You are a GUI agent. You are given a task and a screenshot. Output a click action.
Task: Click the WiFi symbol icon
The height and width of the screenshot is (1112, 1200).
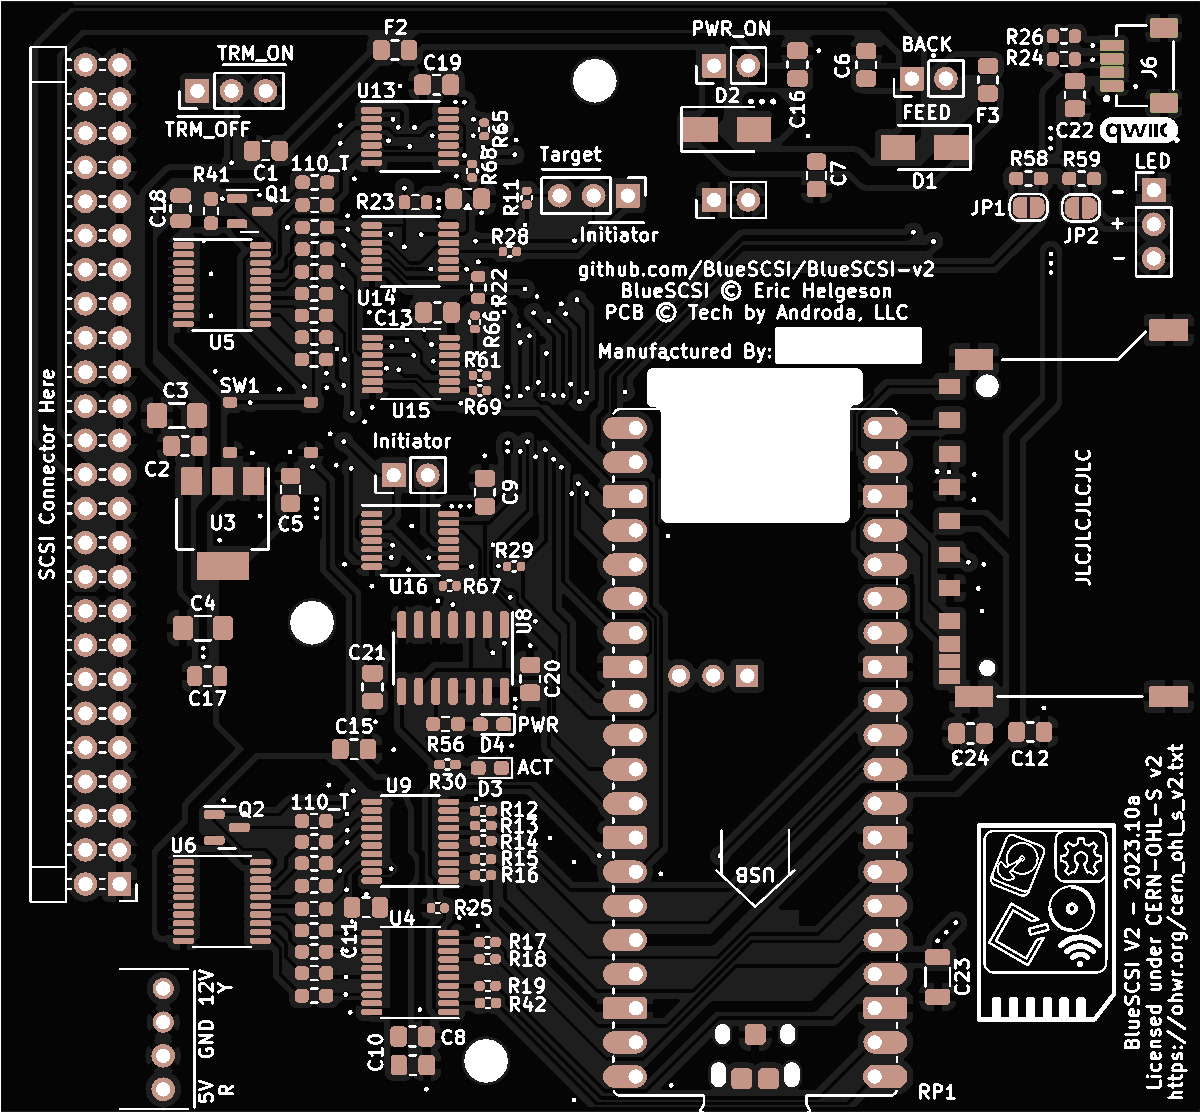tap(1082, 950)
